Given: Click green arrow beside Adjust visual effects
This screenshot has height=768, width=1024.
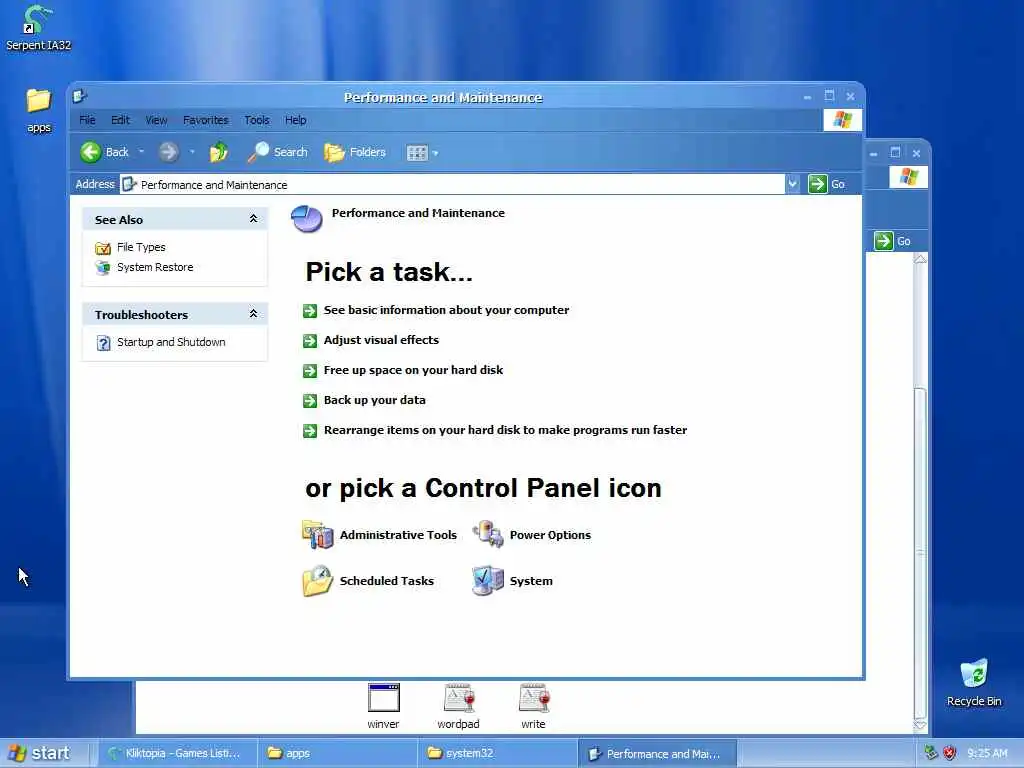Looking at the screenshot, I should [x=310, y=341].
